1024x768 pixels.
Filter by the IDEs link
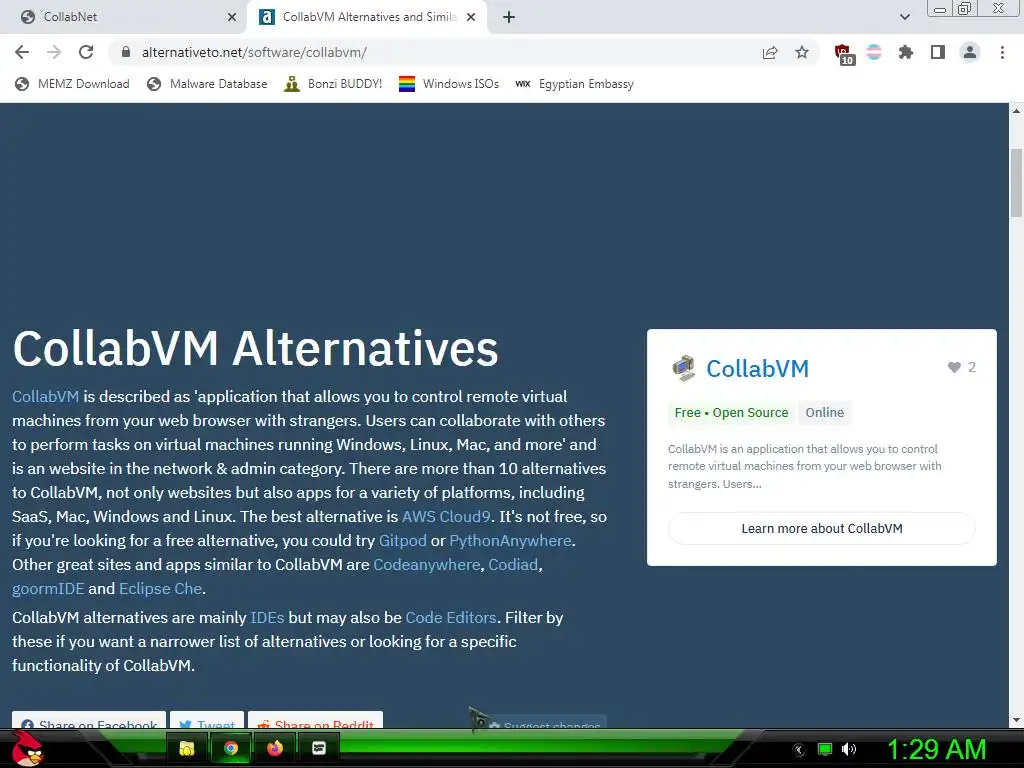[x=267, y=617]
